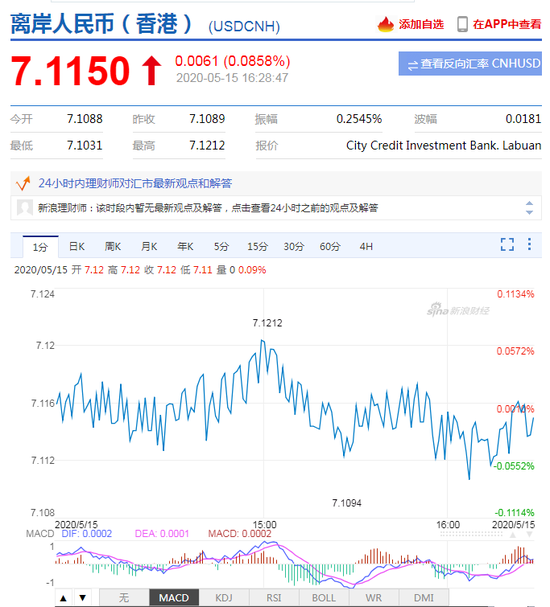Click the current price 7.1150

(70, 70)
